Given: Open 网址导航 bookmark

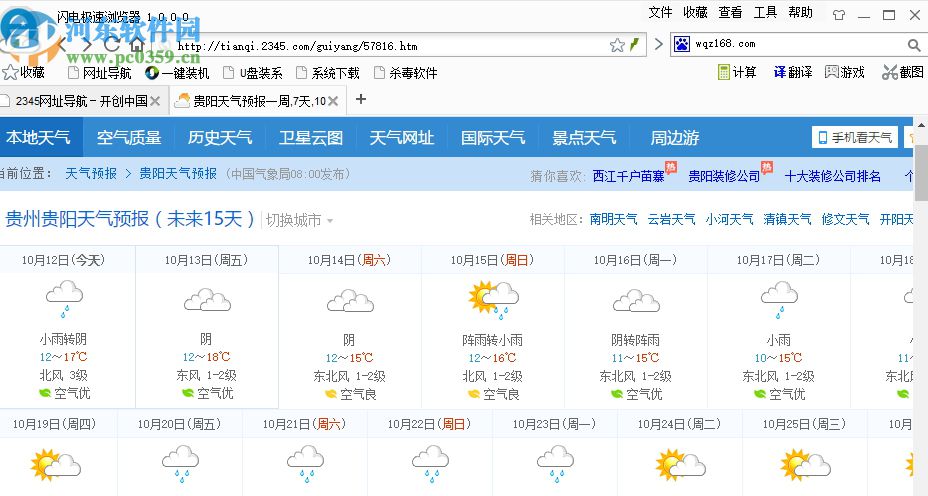Looking at the screenshot, I should 99,73.
